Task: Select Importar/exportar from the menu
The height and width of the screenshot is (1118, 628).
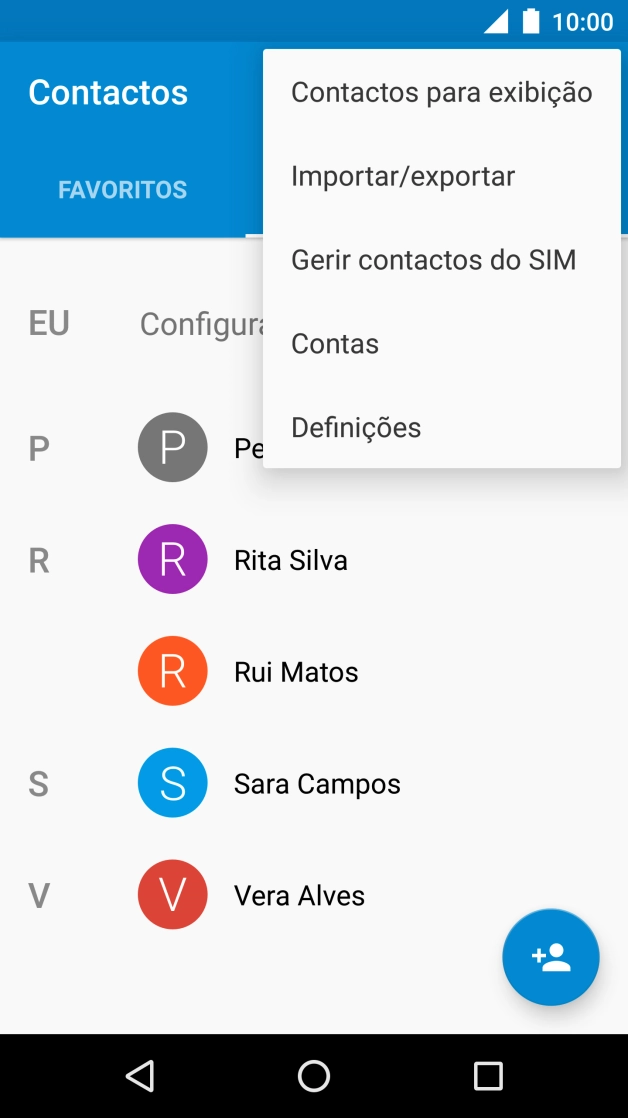Action: click(402, 175)
